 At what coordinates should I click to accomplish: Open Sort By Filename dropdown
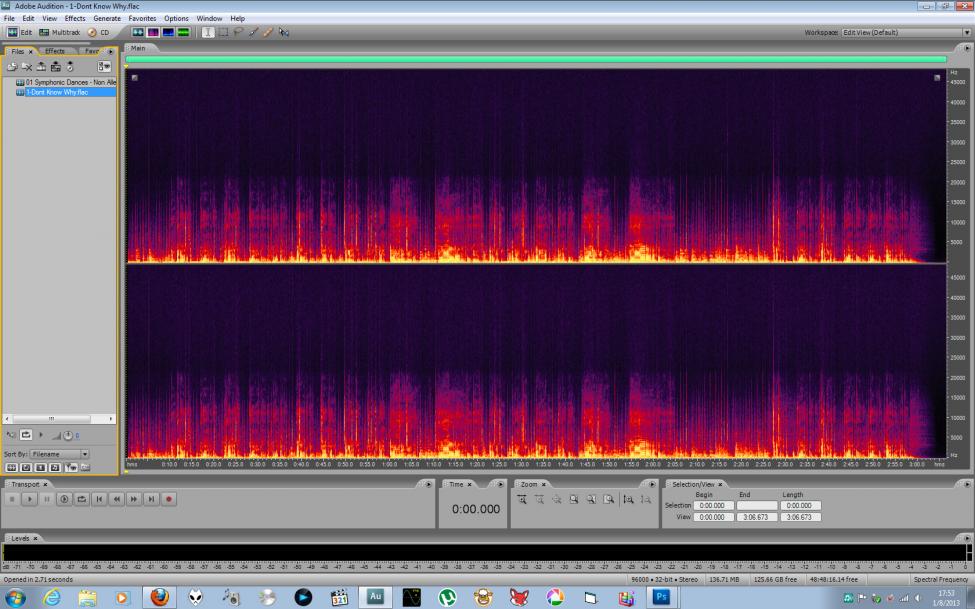60,454
